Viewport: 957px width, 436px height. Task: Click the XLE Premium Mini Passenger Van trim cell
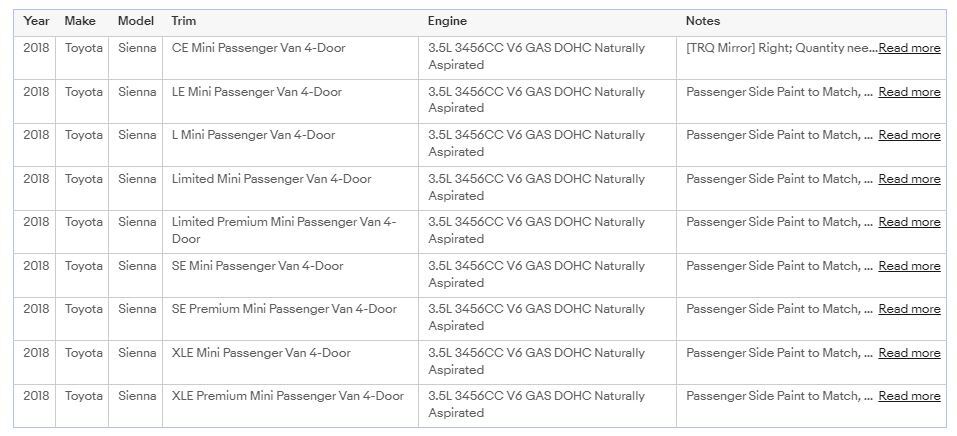pos(288,396)
